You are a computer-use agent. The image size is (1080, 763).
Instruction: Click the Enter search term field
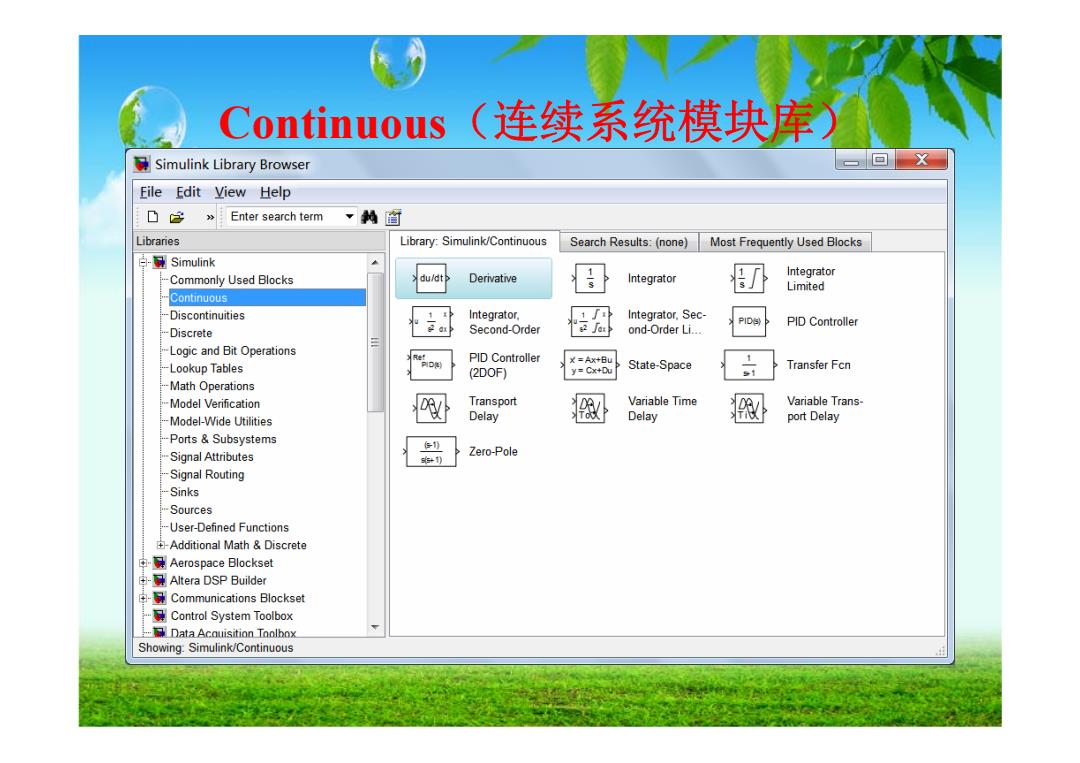(285, 217)
